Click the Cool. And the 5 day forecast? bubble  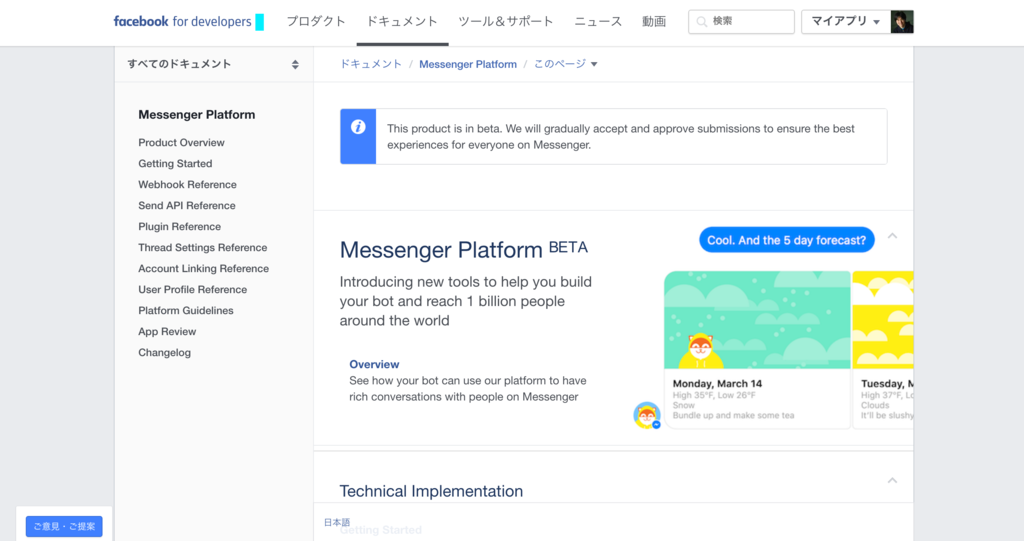(786, 240)
